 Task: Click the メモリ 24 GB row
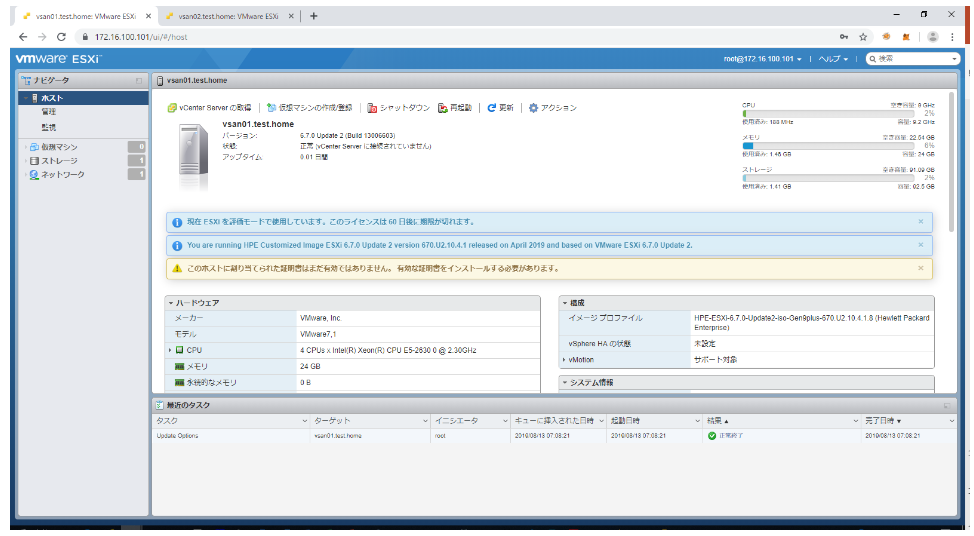352,366
